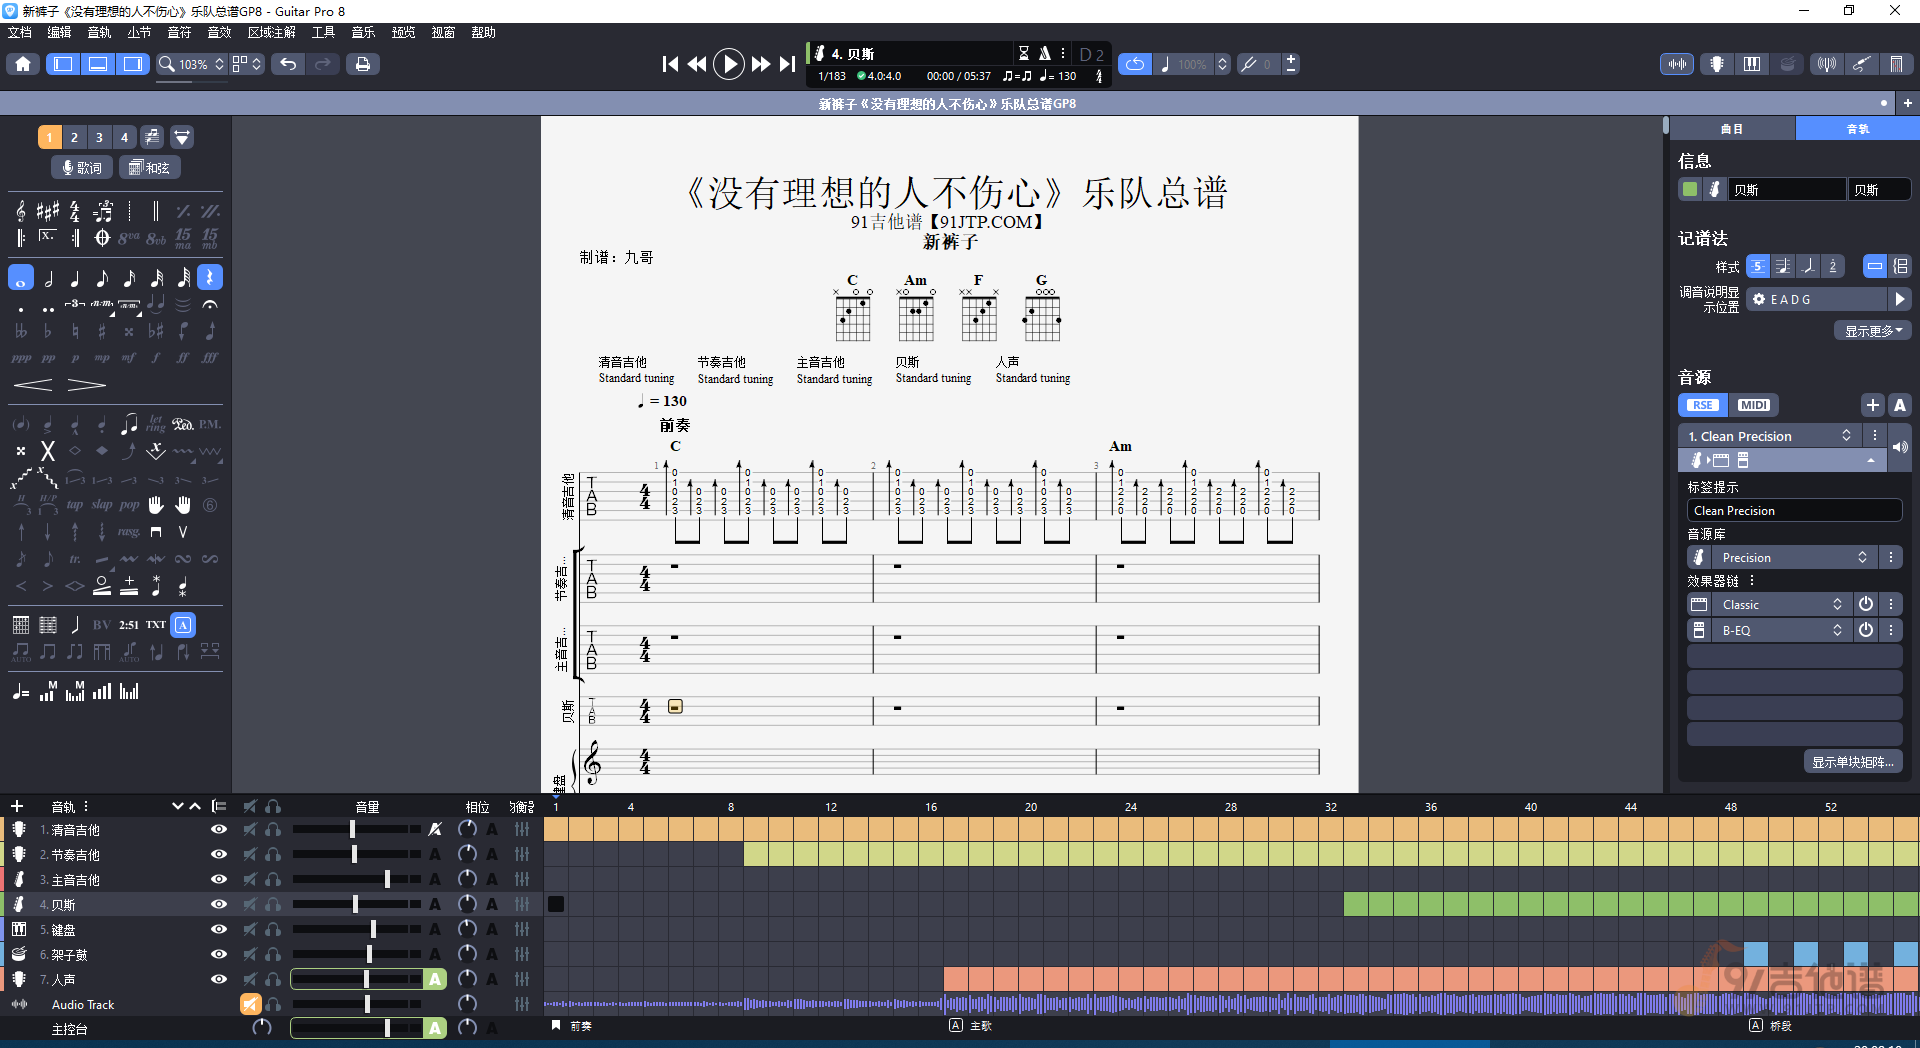1920x1048 pixels.
Task: Apply the dead note X tool
Action: [x=47, y=451]
